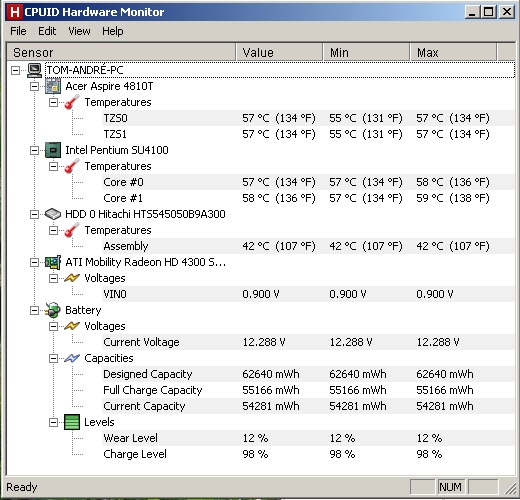Collapse the Levels group
Viewport: 520px width, 500px height.
53,422
